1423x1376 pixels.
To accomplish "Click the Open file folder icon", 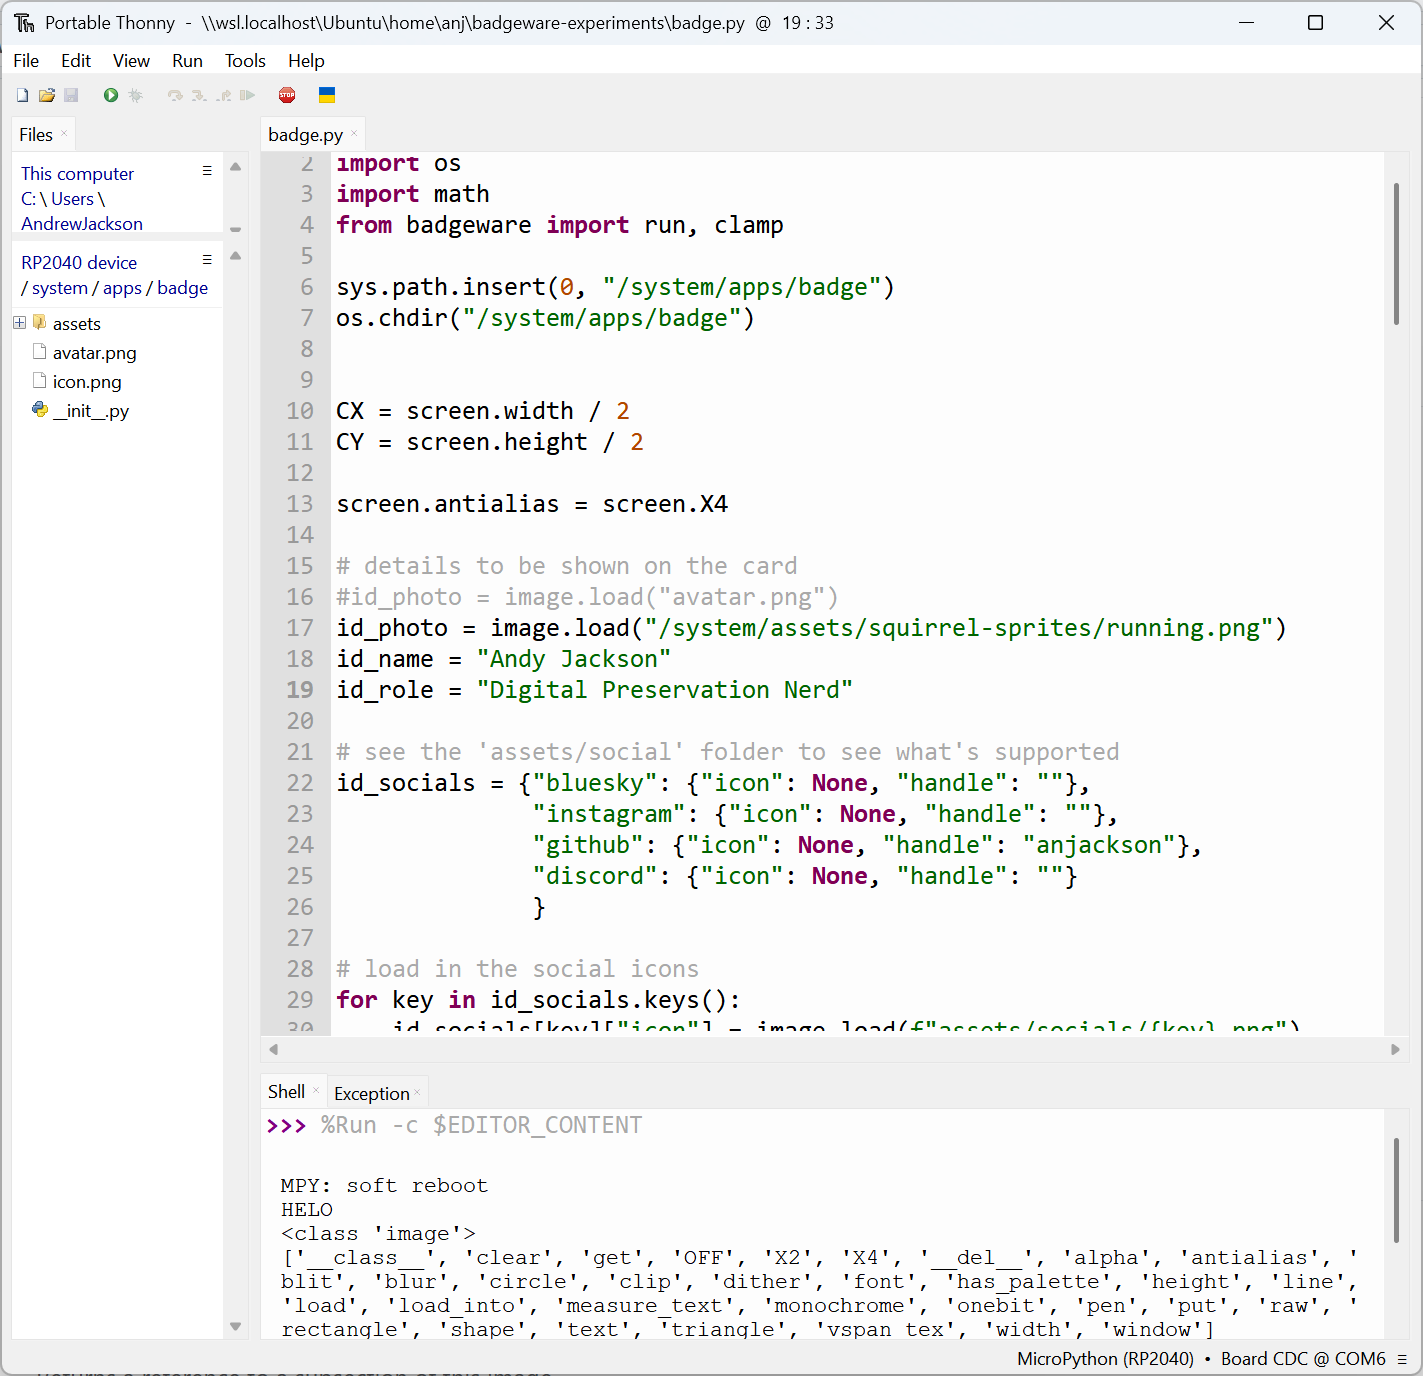I will (47, 95).
